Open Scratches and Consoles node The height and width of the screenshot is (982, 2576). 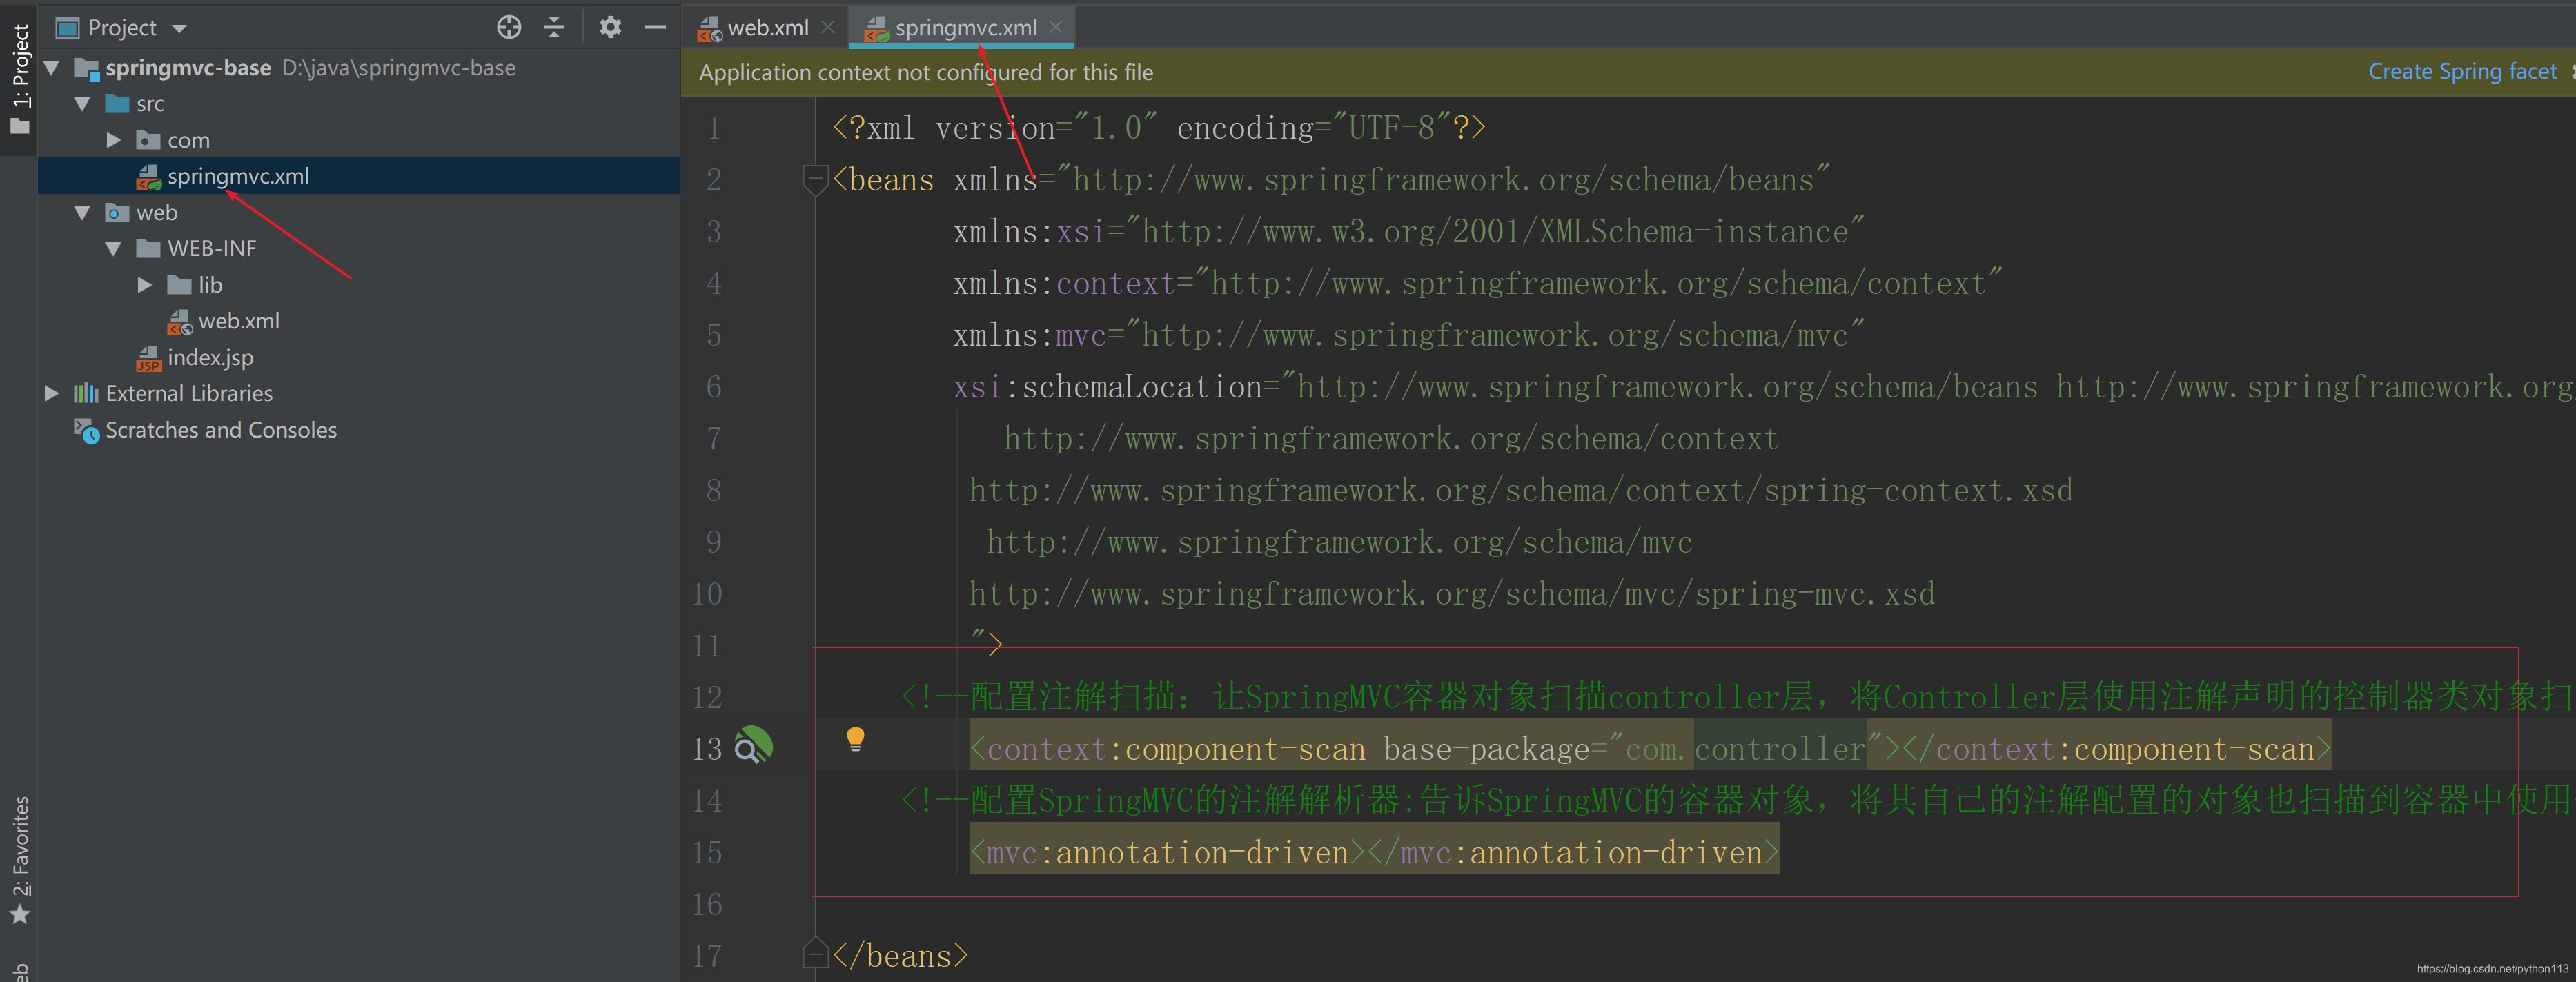(x=220, y=430)
